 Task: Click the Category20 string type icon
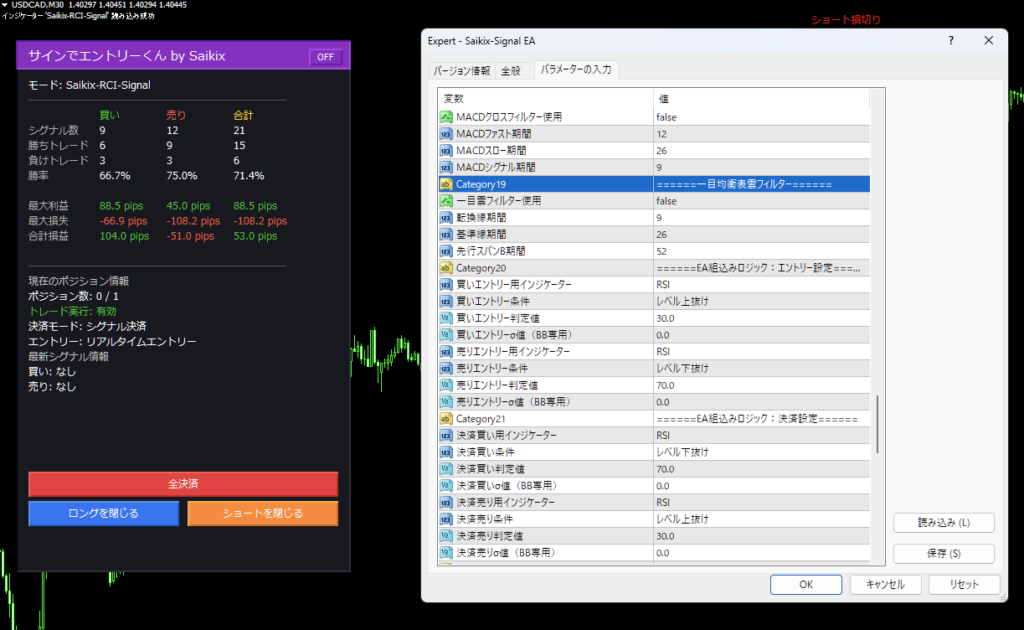click(x=446, y=268)
